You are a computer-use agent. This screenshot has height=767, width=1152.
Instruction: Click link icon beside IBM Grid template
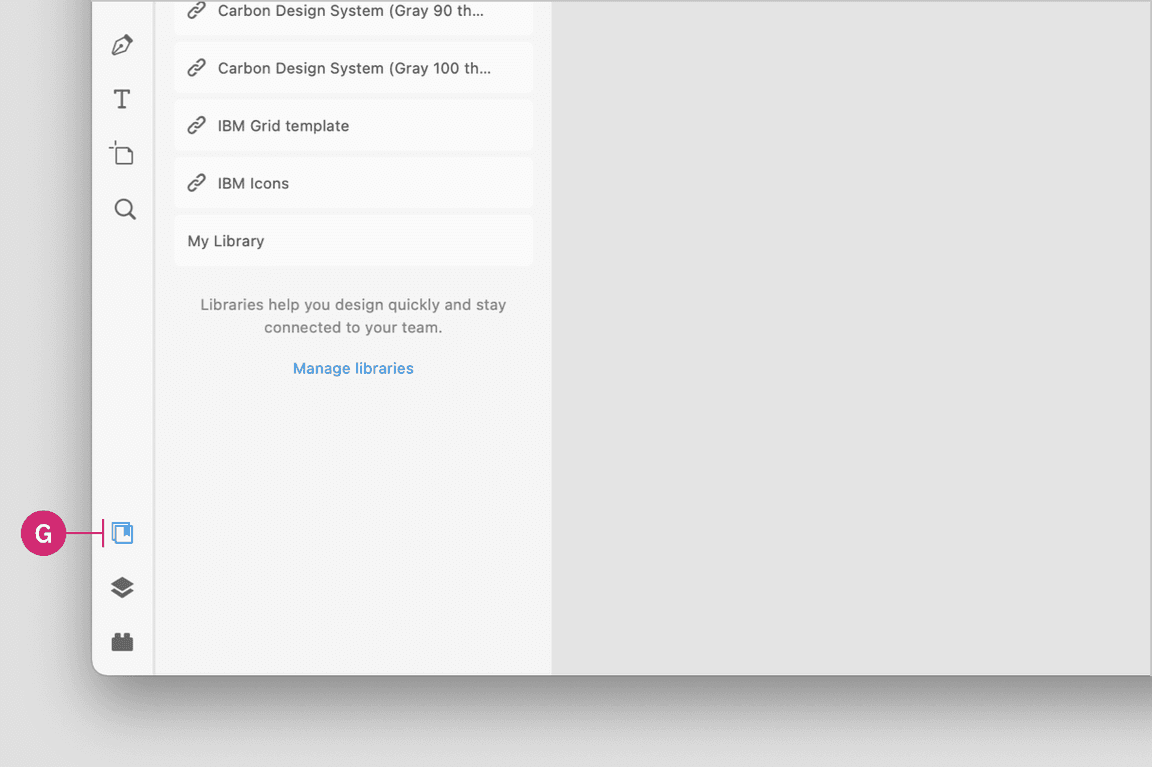197,126
